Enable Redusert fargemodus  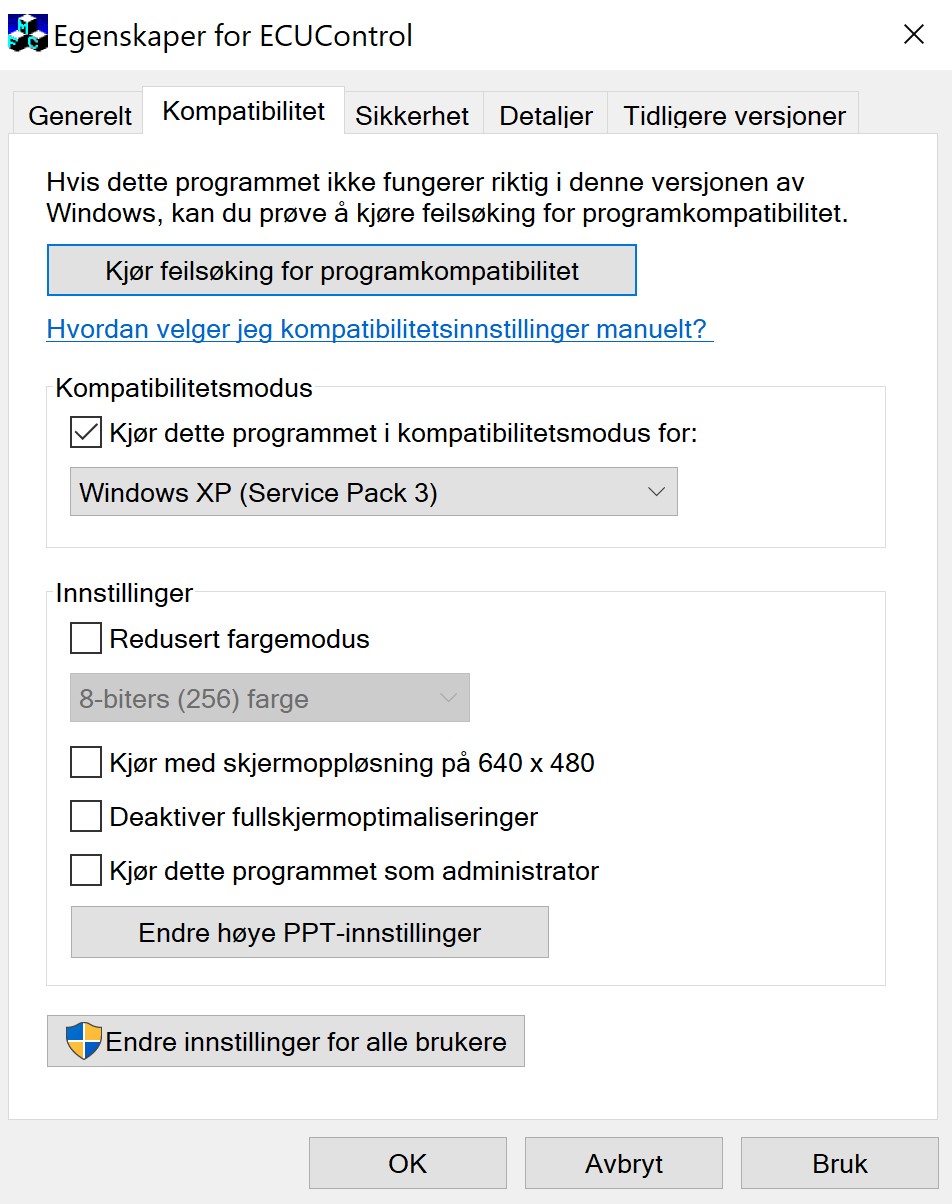point(85,638)
